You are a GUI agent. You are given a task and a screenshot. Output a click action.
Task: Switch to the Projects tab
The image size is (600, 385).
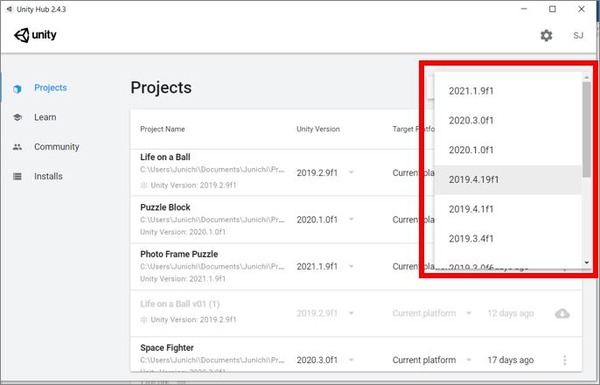coord(51,88)
